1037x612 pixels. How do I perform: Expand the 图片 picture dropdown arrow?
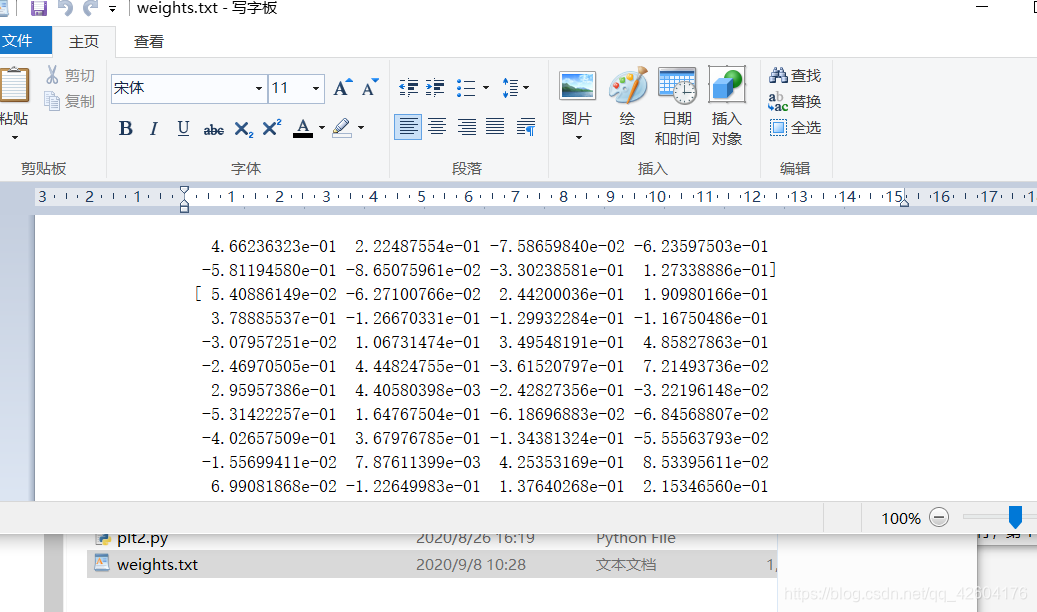[579, 138]
